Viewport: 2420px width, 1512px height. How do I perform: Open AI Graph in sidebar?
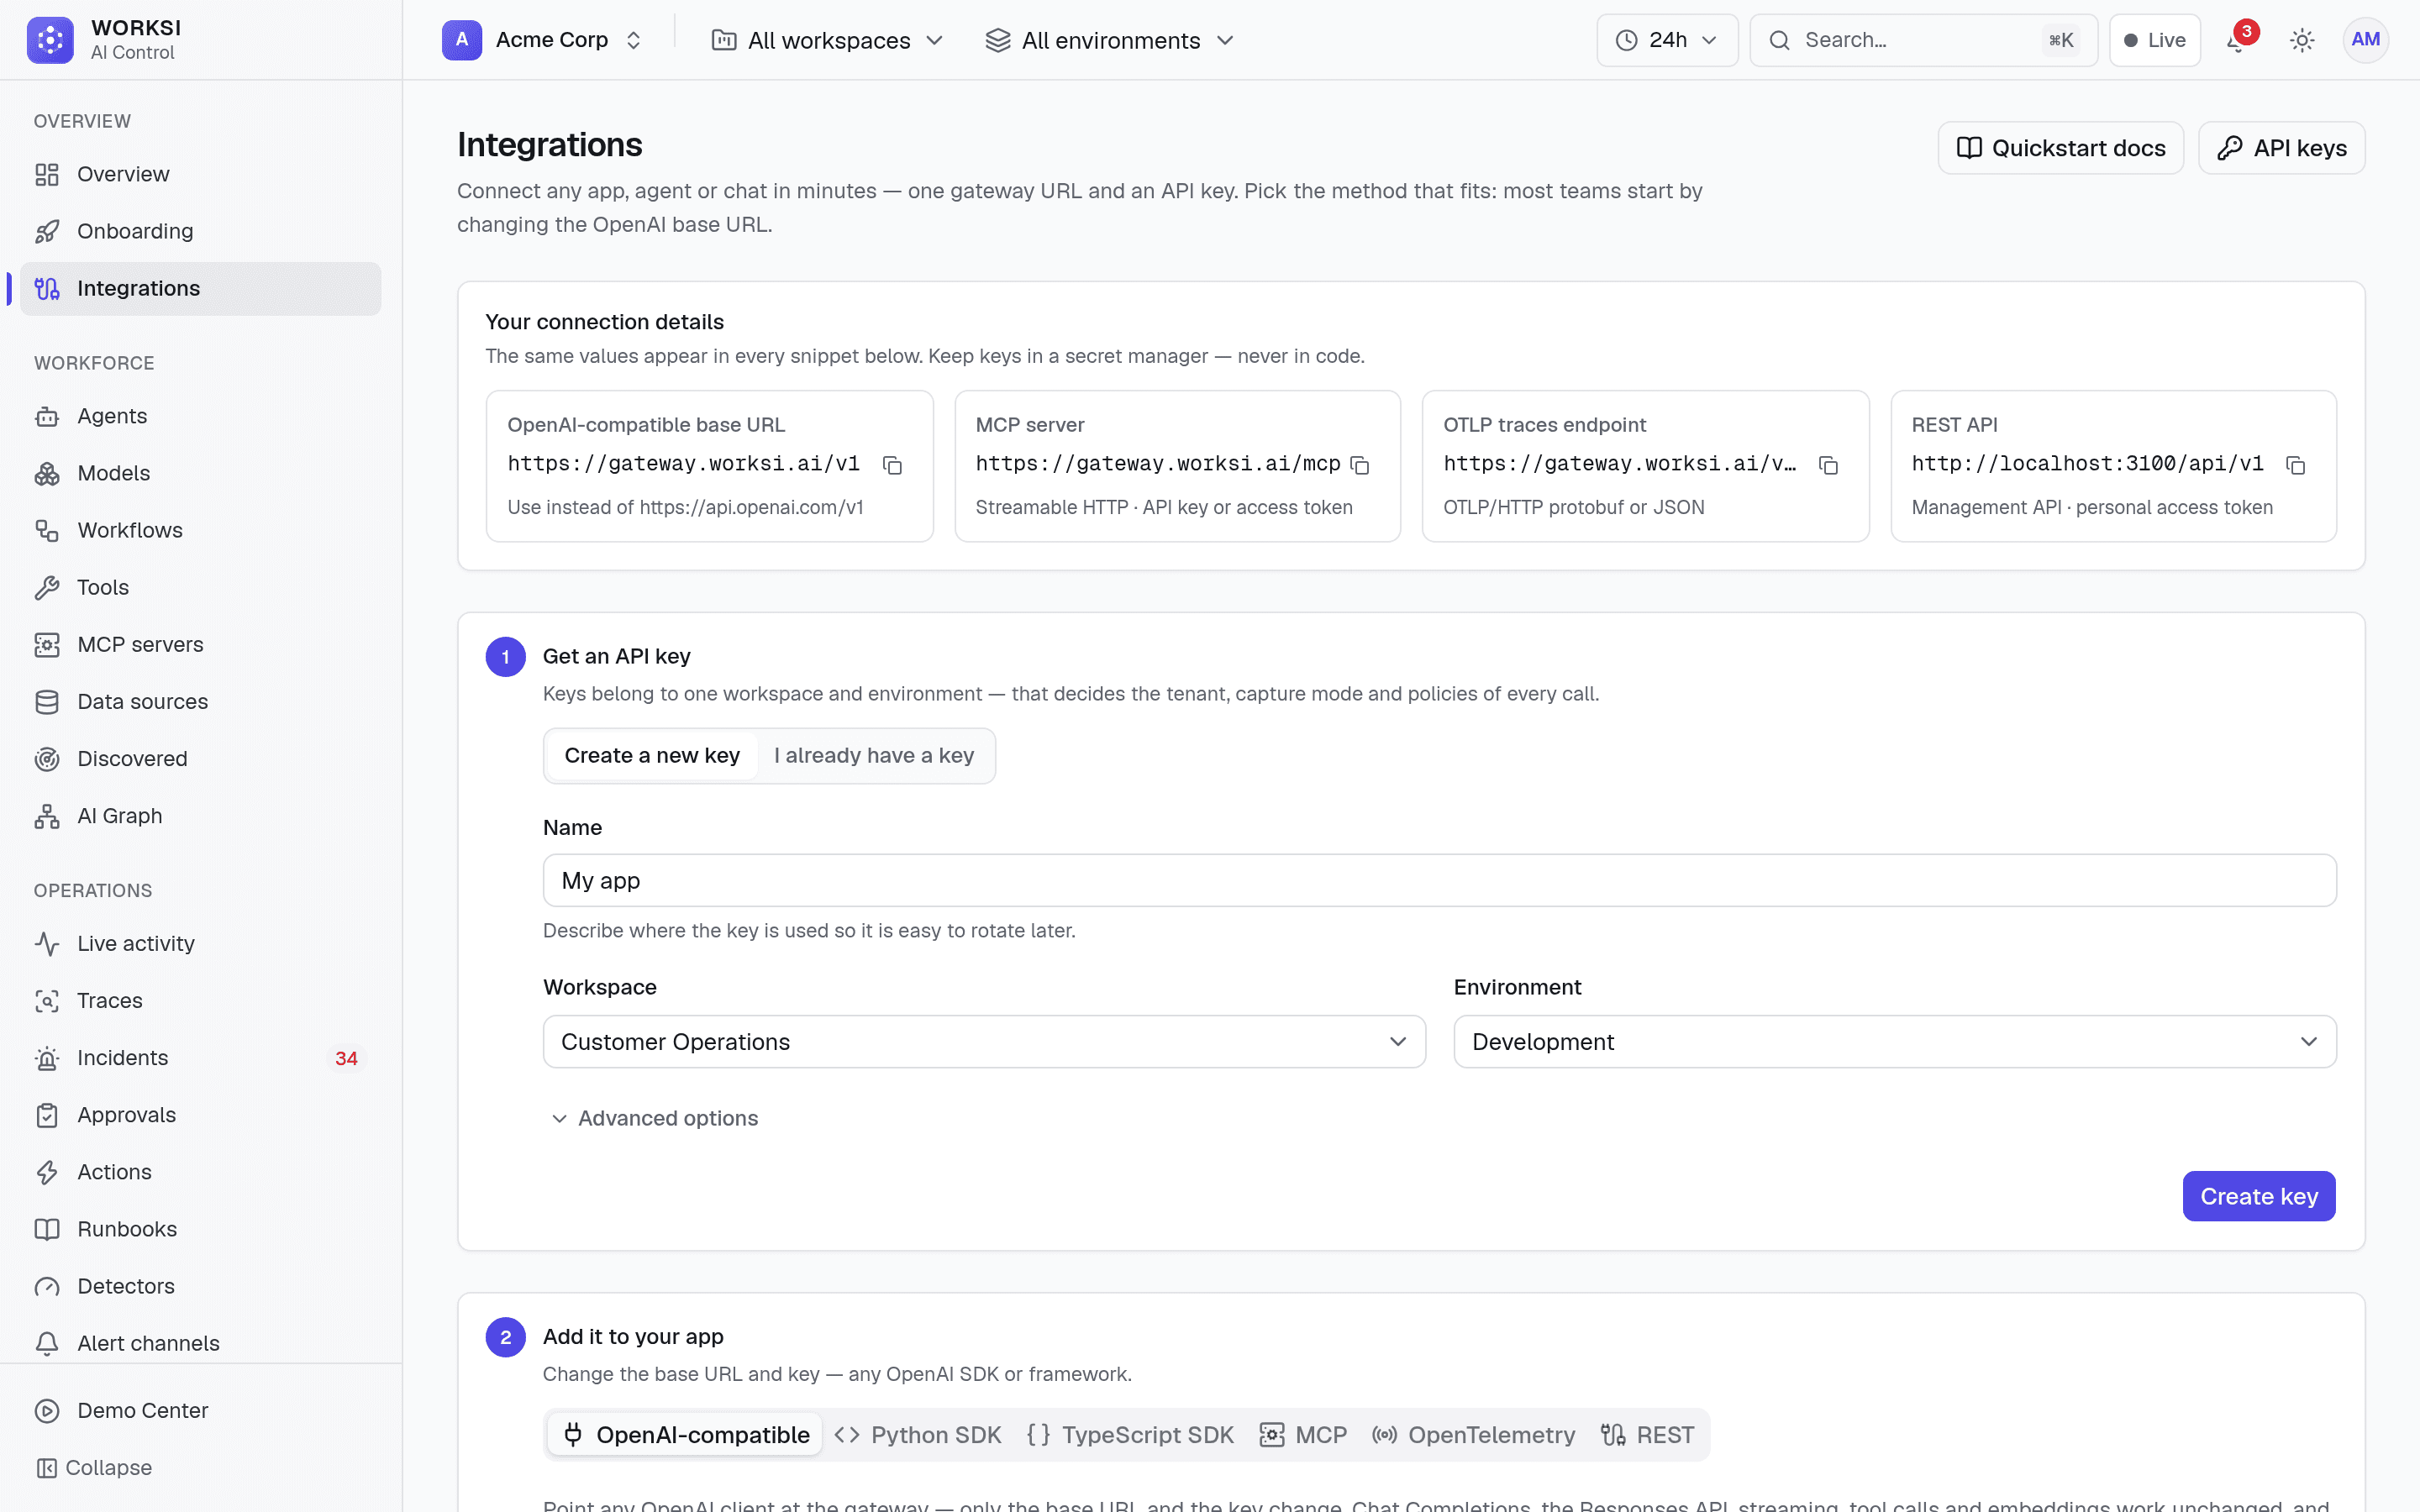200,816
